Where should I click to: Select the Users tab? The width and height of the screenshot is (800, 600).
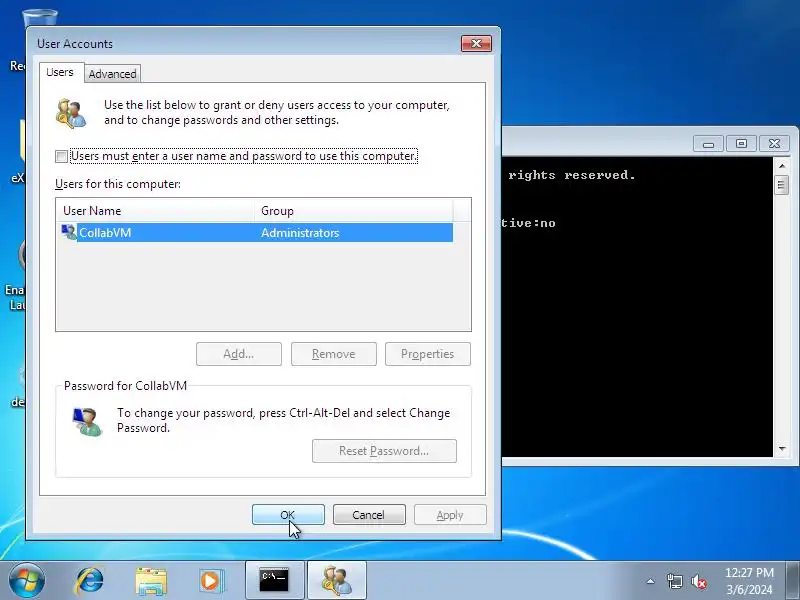click(x=60, y=72)
